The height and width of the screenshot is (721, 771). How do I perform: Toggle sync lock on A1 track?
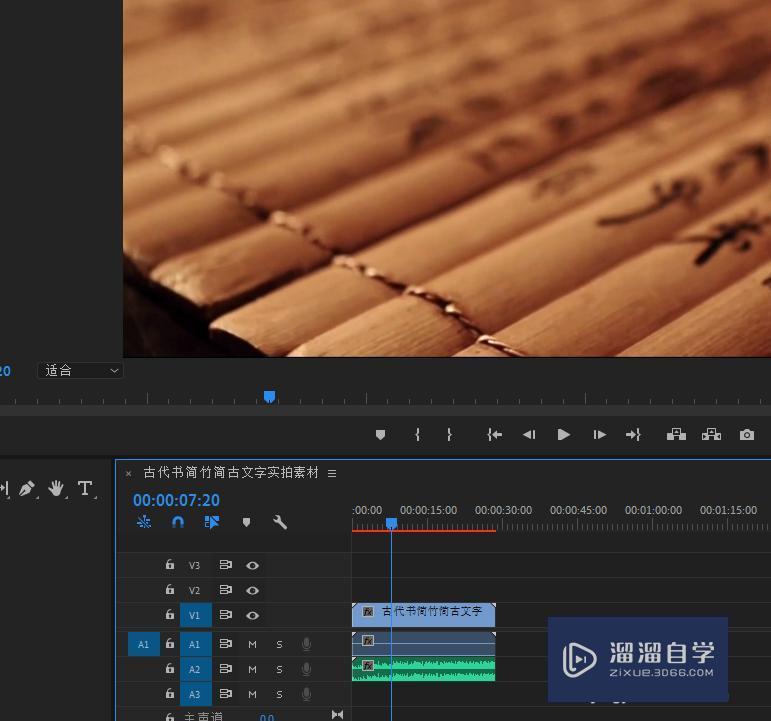click(226, 644)
